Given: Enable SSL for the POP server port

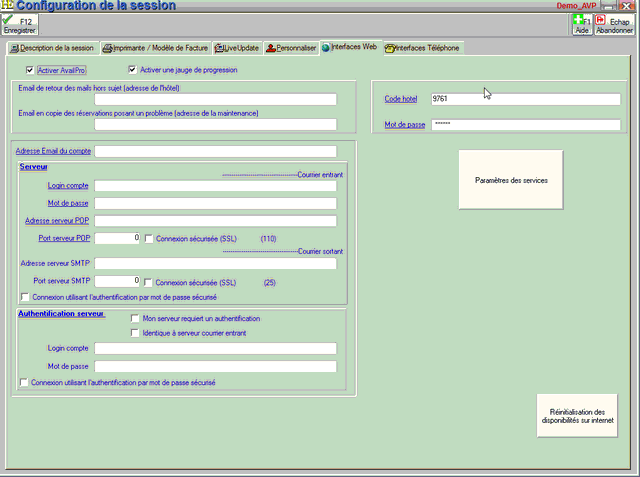Looking at the screenshot, I should [149, 239].
